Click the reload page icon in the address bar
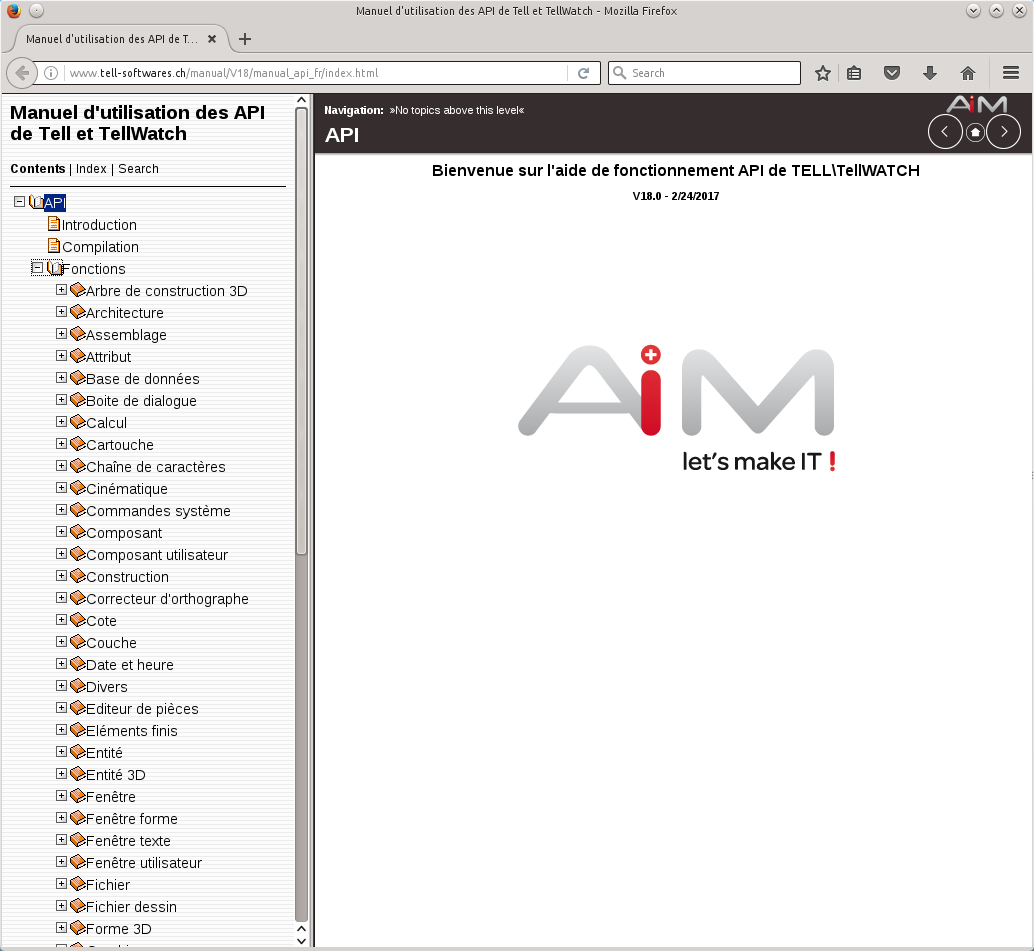1034x951 pixels. click(583, 73)
